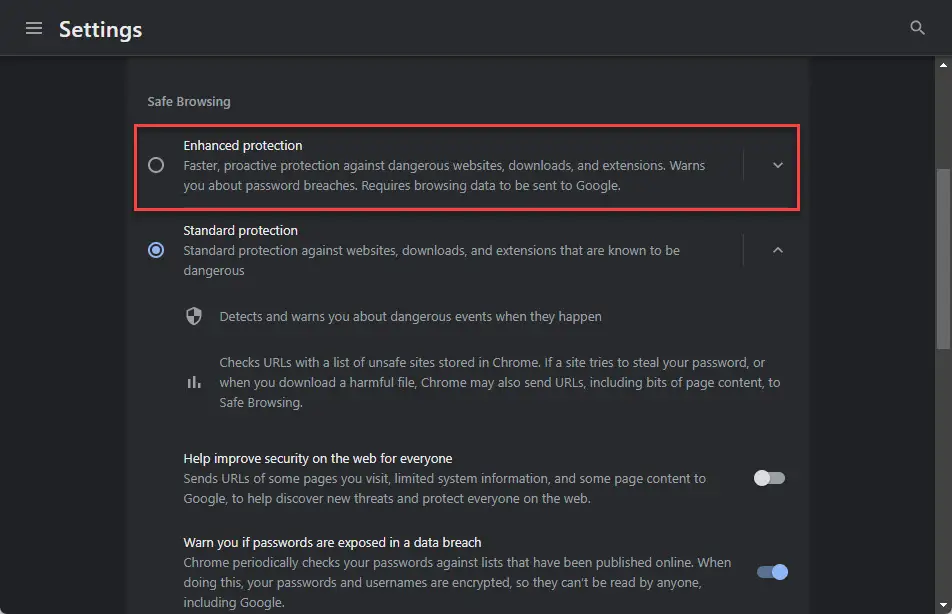Screen dimensions: 952x614
Task: Click the Settings page title
Action: point(100,29)
